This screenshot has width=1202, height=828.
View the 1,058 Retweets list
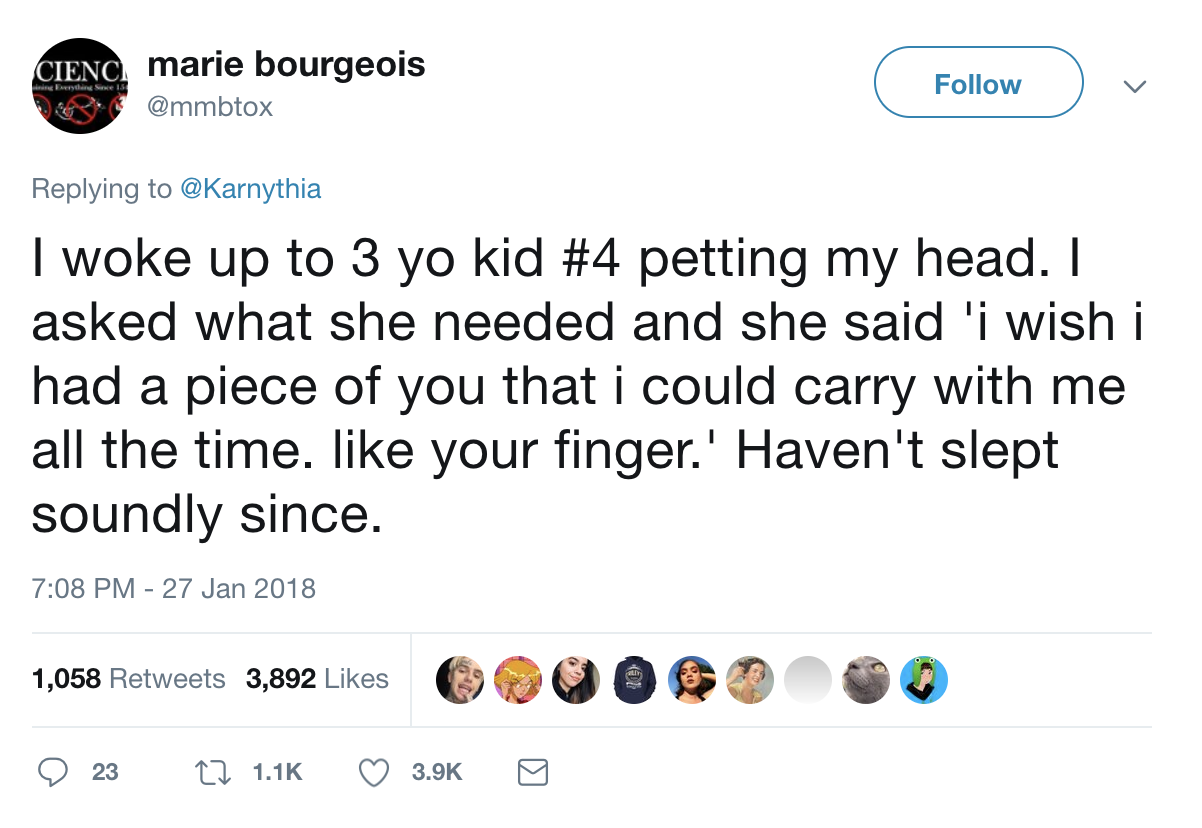coord(129,679)
